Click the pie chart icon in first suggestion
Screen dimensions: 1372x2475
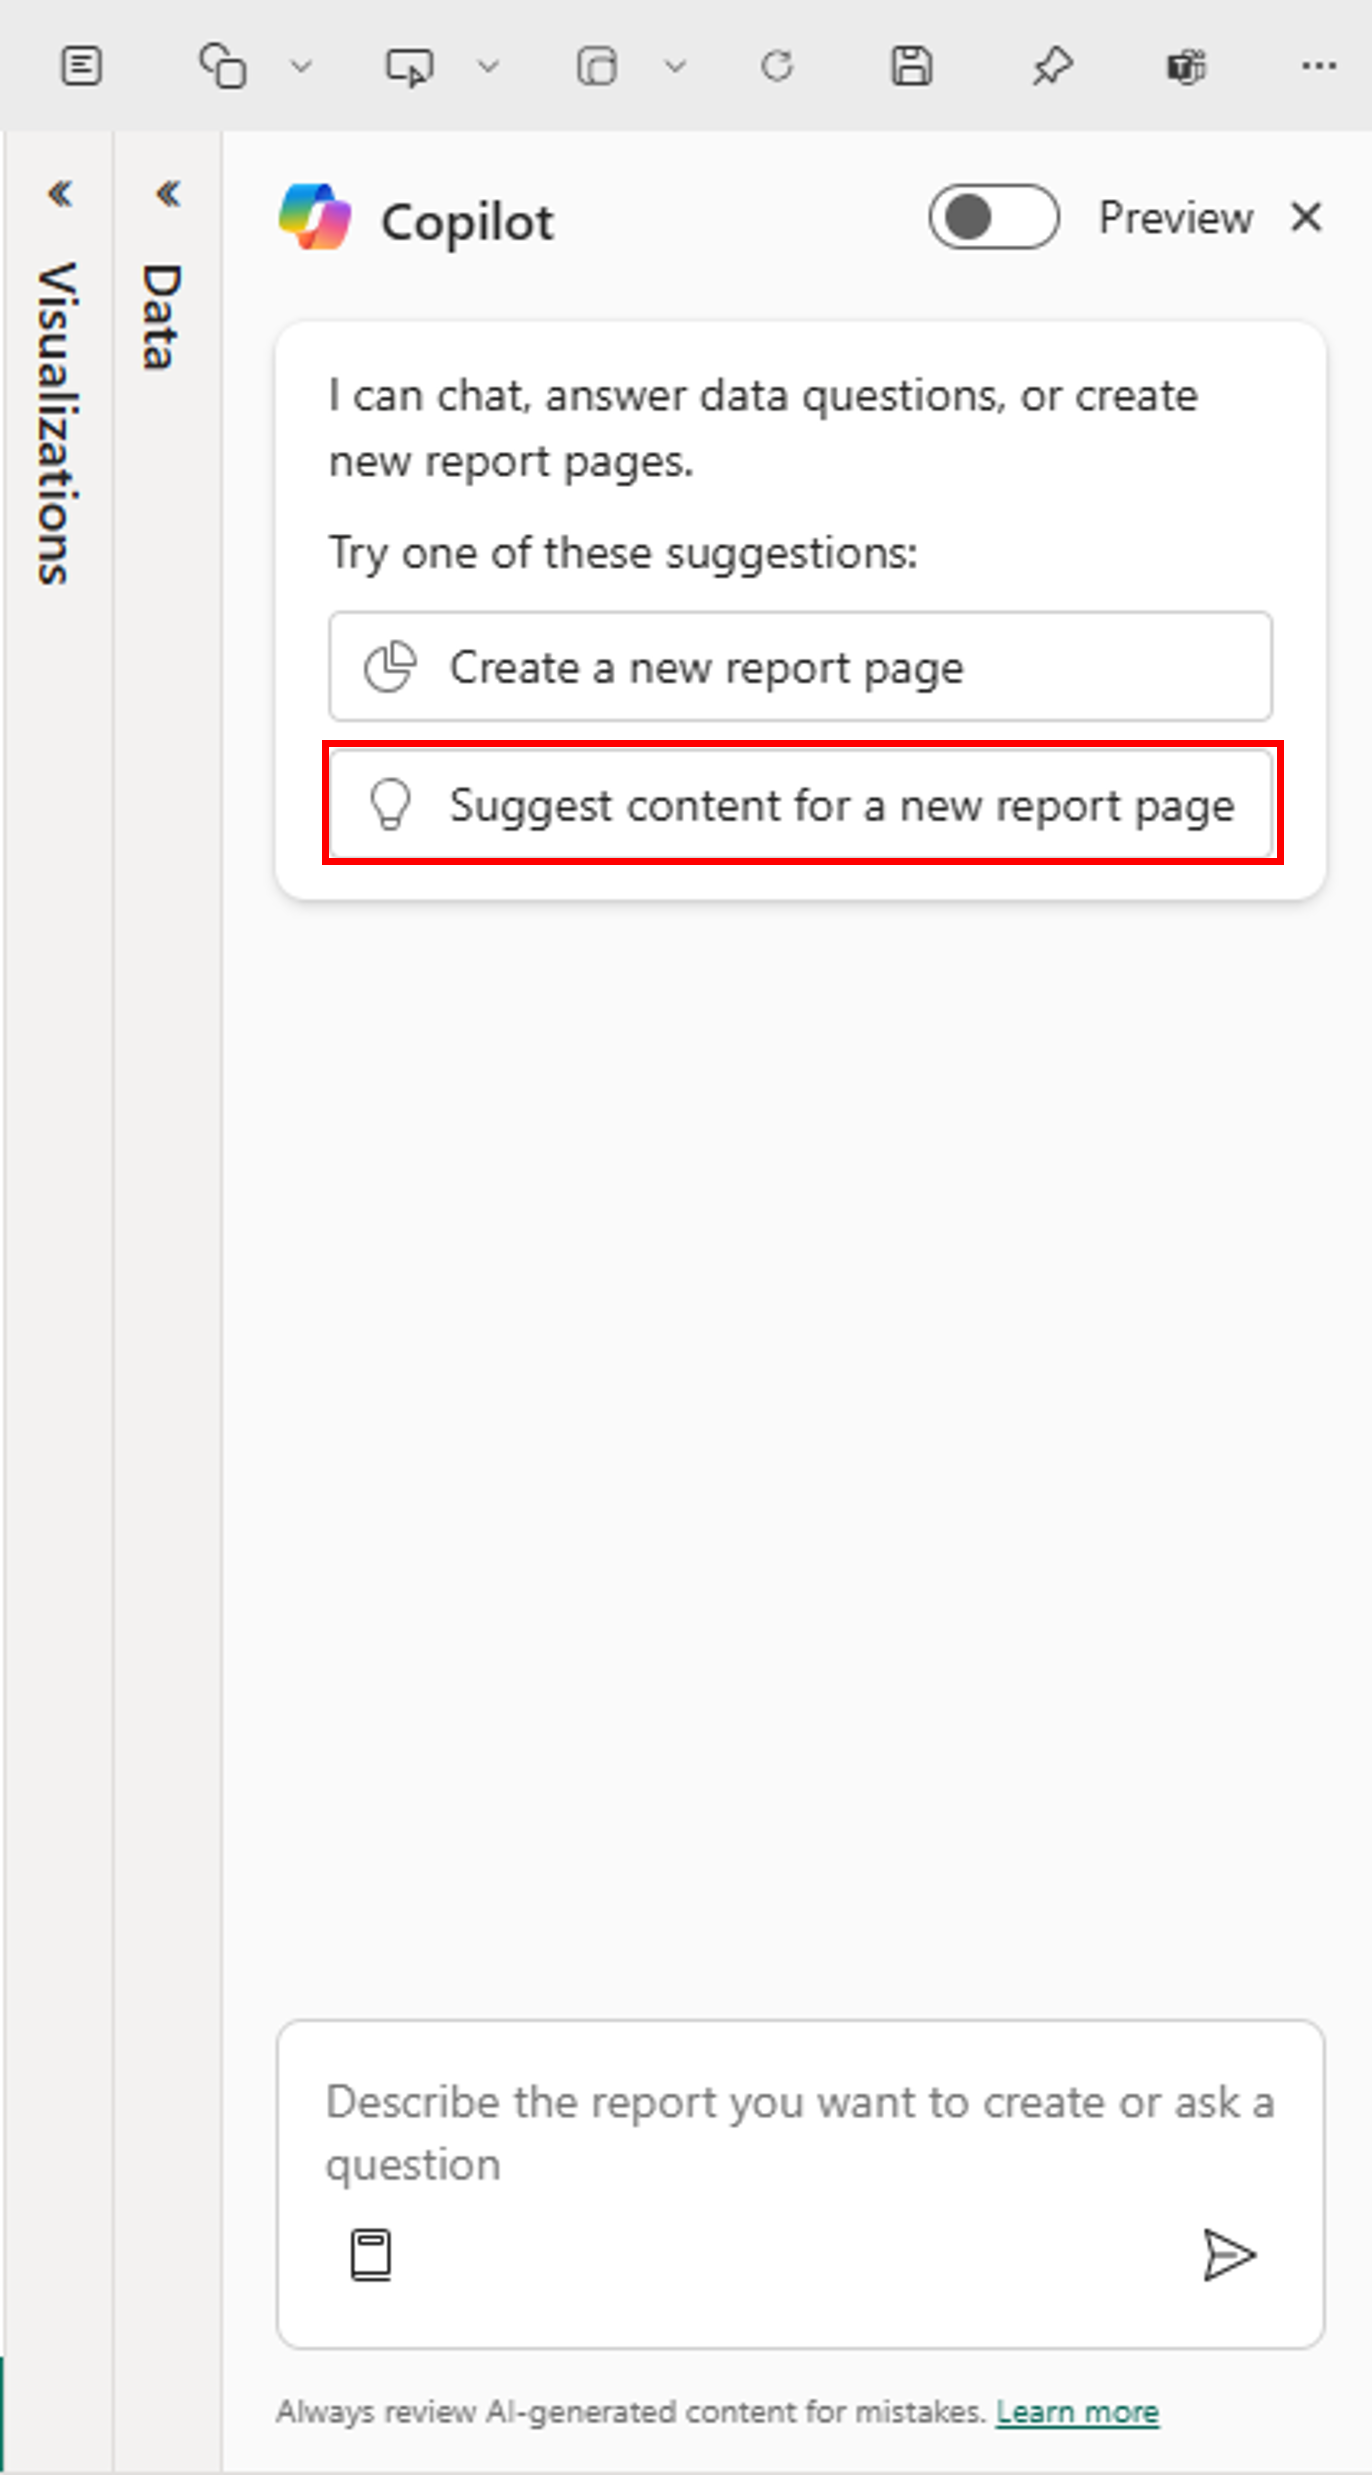390,667
